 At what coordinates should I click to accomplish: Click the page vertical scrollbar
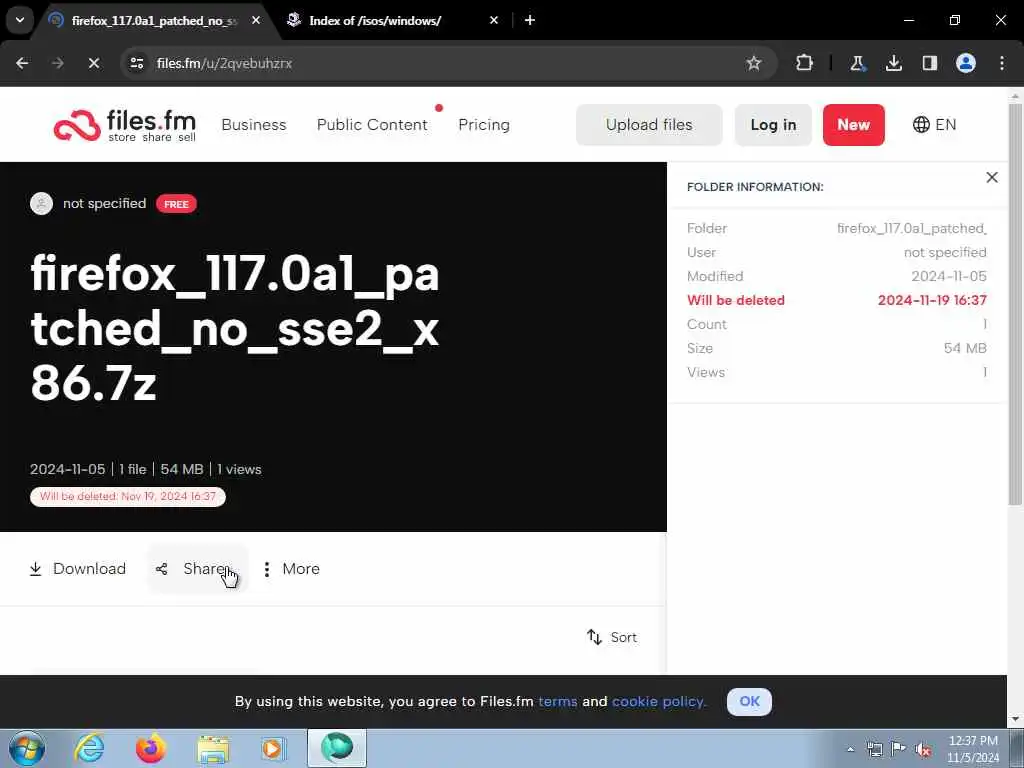click(1016, 304)
